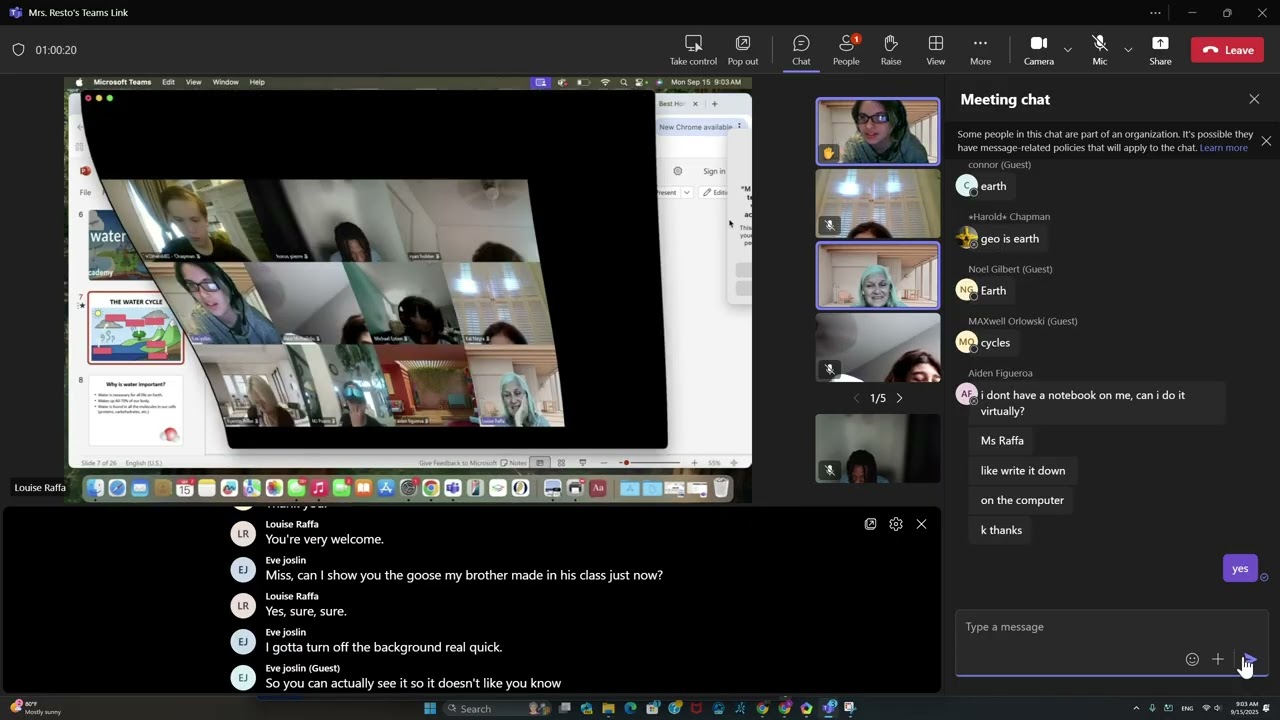The image size is (1280, 720).
Task: Open Finder in the shared Mac dock
Action: tap(95, 488)
